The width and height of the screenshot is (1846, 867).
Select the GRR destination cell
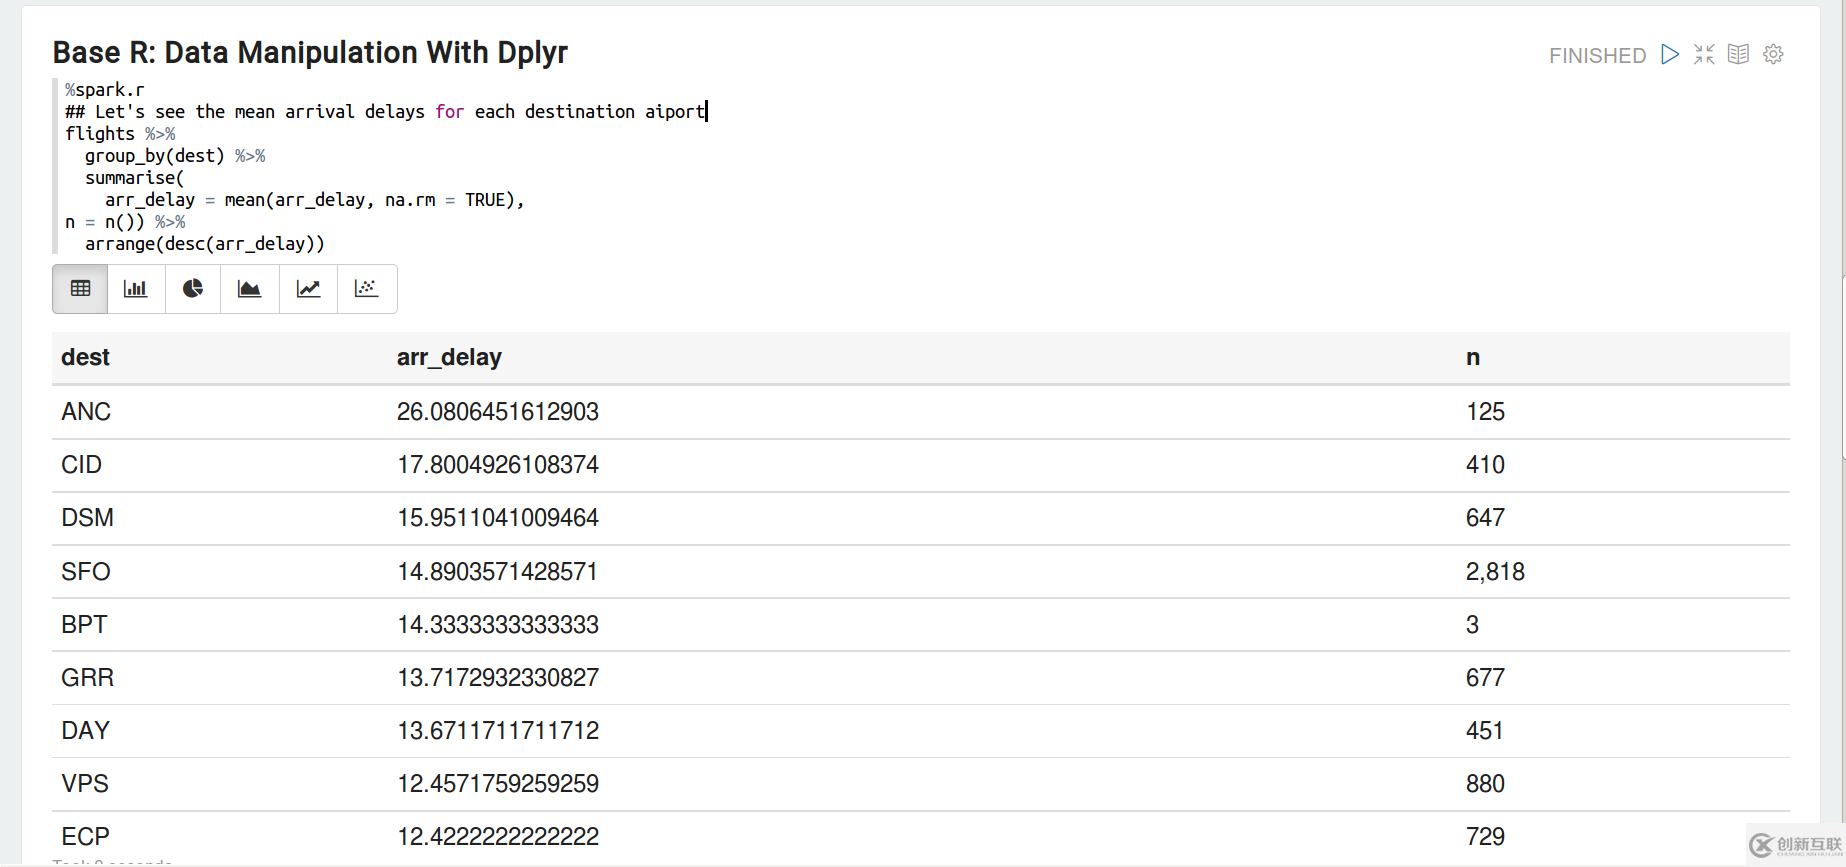coord(87,677)
